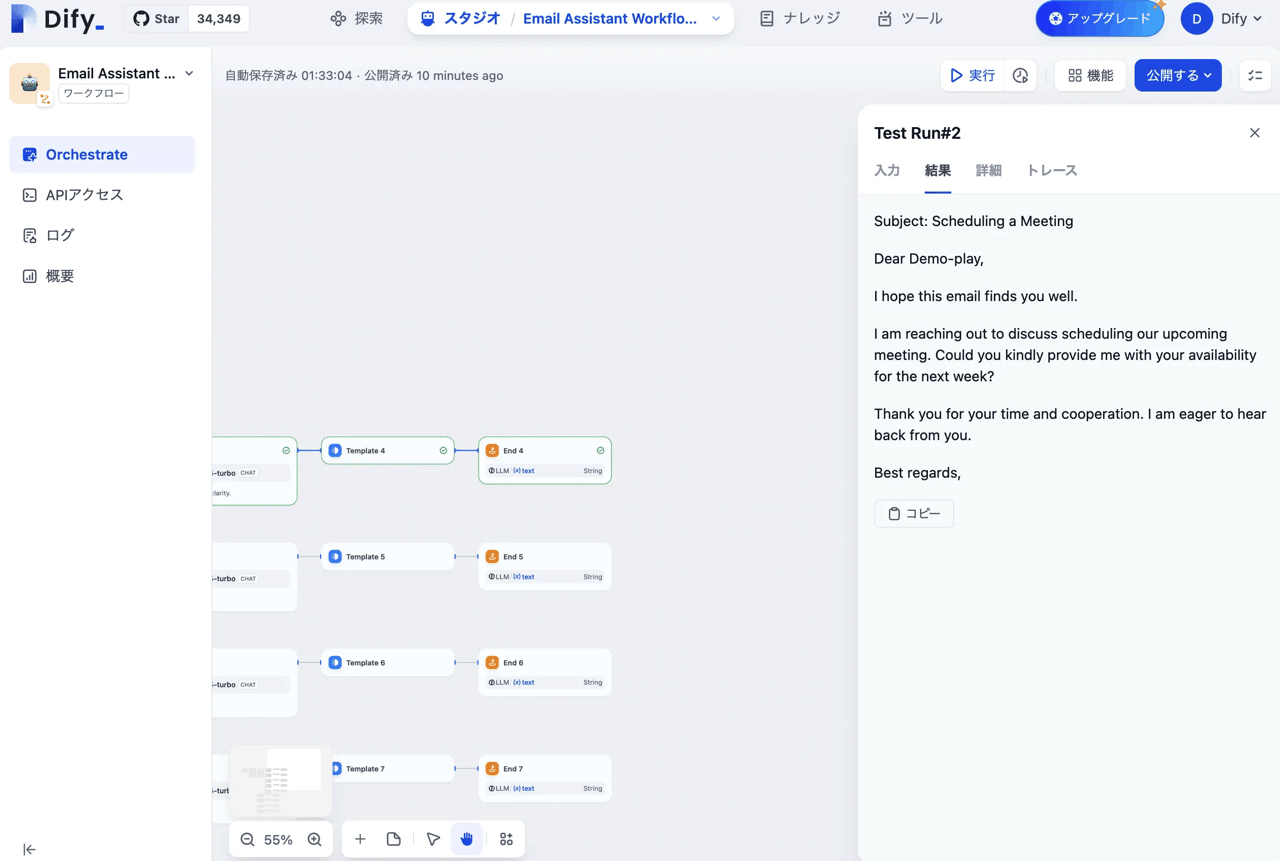
Task: Copy the result with コピー button
Action: point(914,513)
